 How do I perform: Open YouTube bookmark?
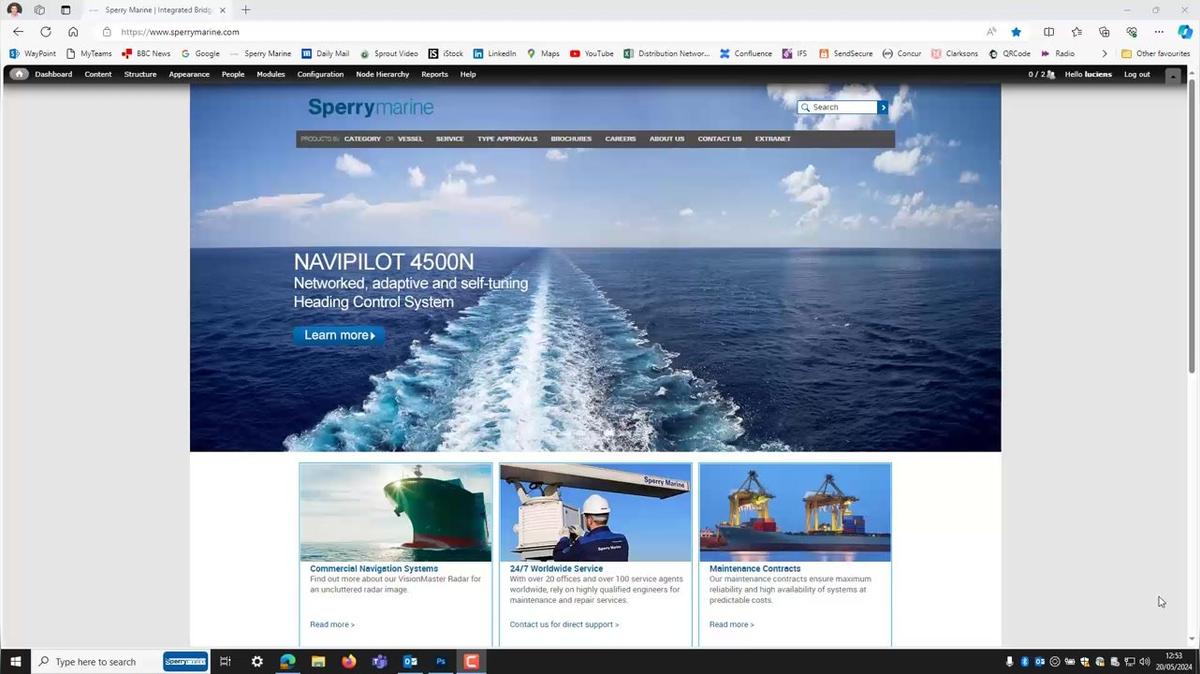(591, 54)
